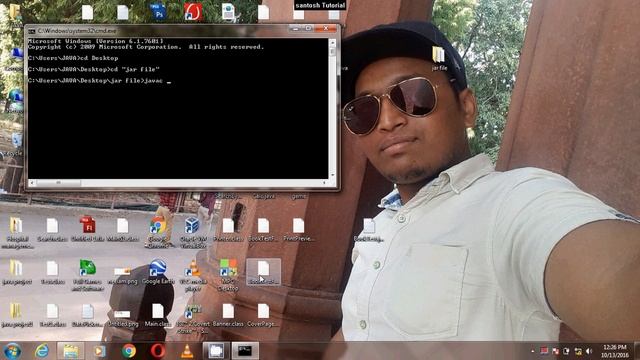The image size is (640, 360).
Task: Select the Photoshop shortcut on the desktop
Action: 158,11
